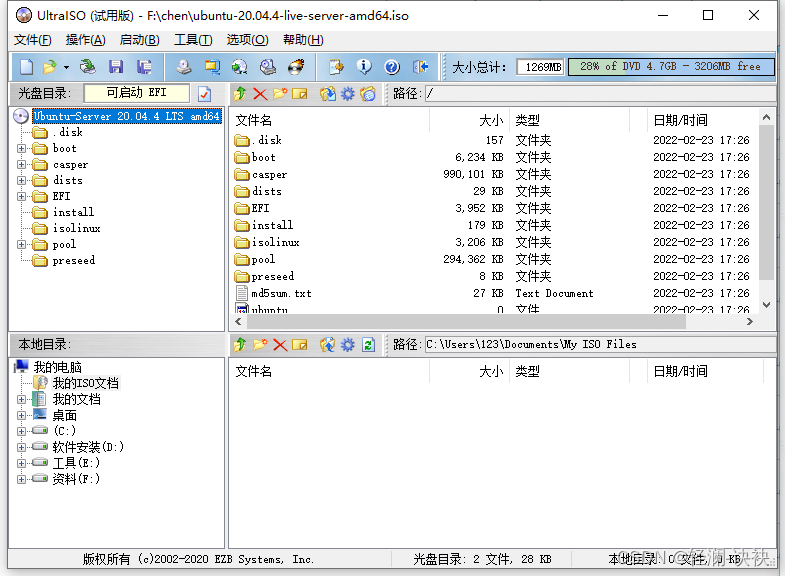Expand 工具(E:) drive node
785x576 pixels.
(x=21, y=463)
